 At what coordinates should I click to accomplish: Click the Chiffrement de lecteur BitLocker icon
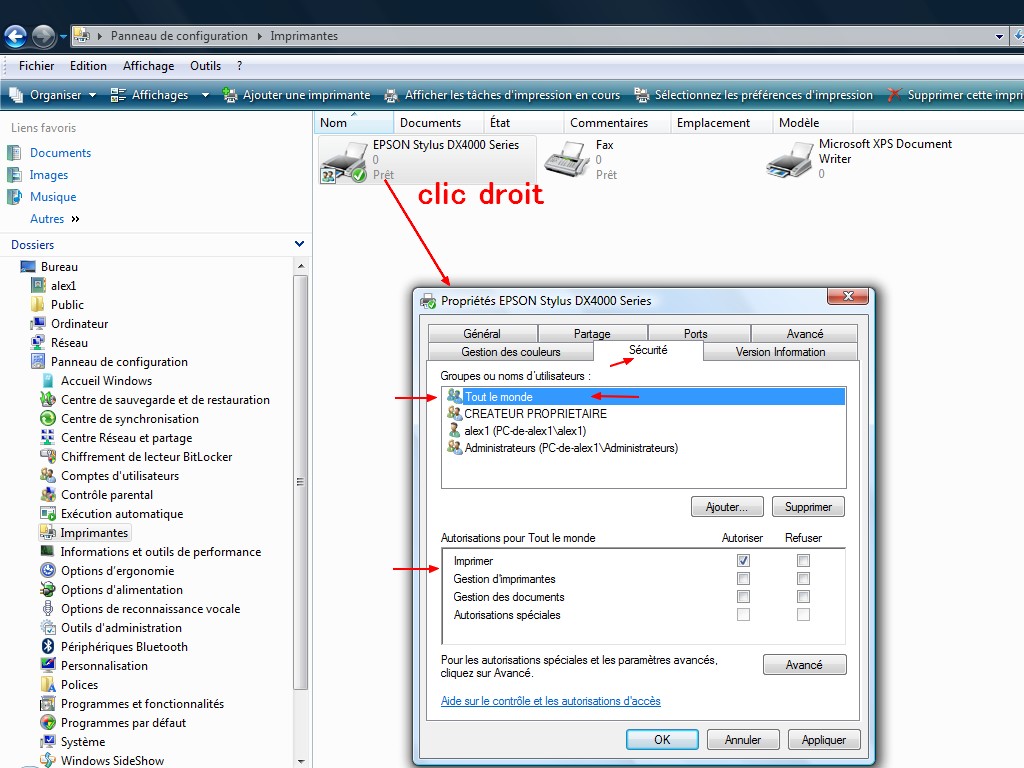(48, 456)
